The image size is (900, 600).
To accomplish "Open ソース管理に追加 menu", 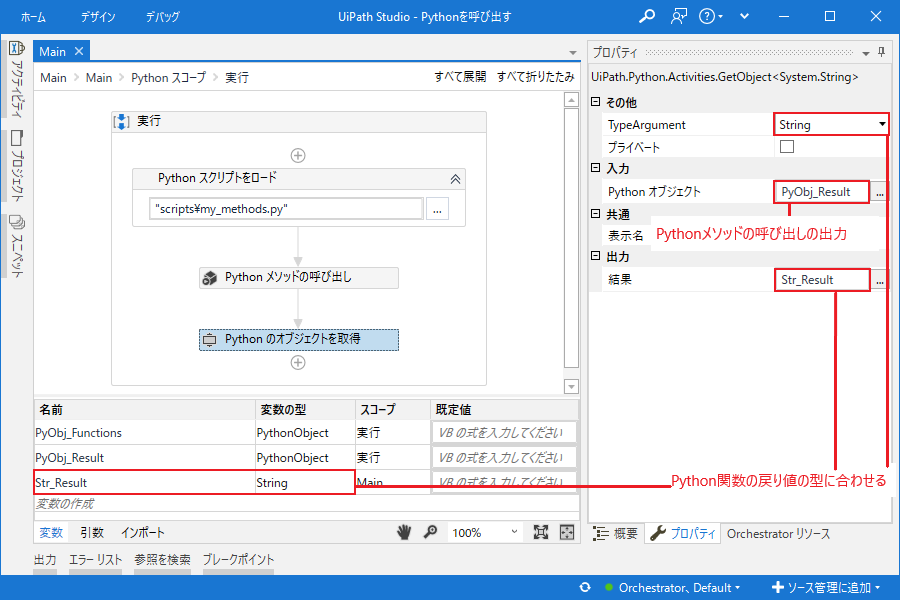I will pos(826,587).
